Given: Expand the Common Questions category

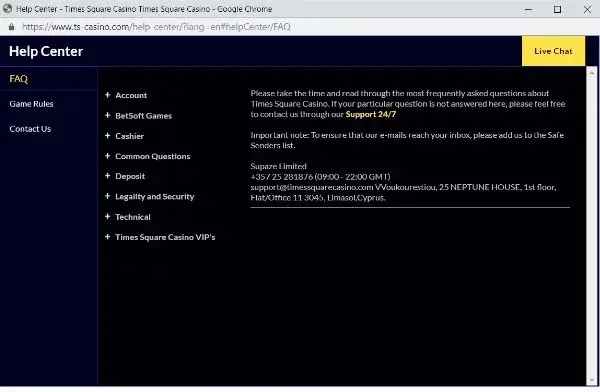Looking at the screenshot, I should tap(153, 156).
